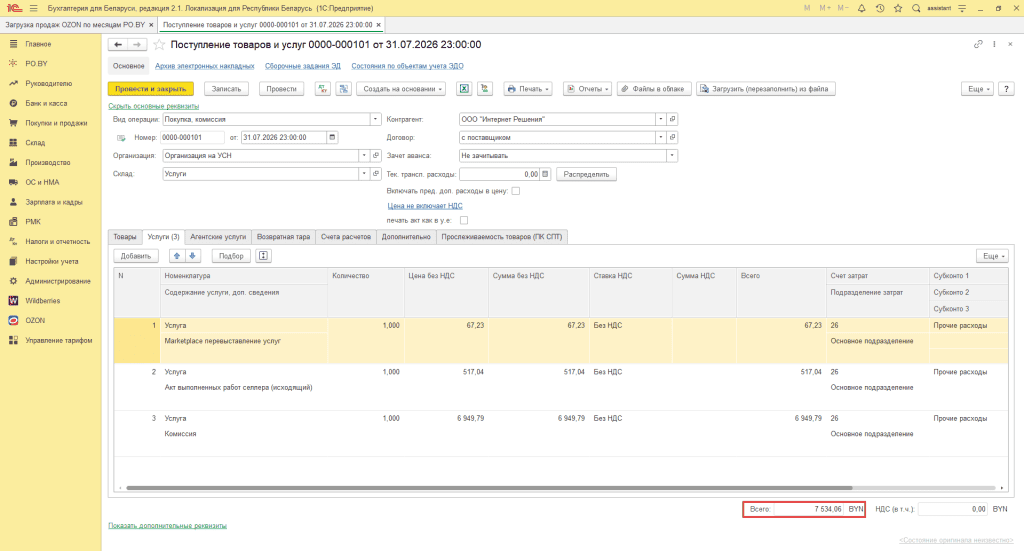Open favorites star in the title bar
The width and height of the screenshot is (1024, 551).
898,8
